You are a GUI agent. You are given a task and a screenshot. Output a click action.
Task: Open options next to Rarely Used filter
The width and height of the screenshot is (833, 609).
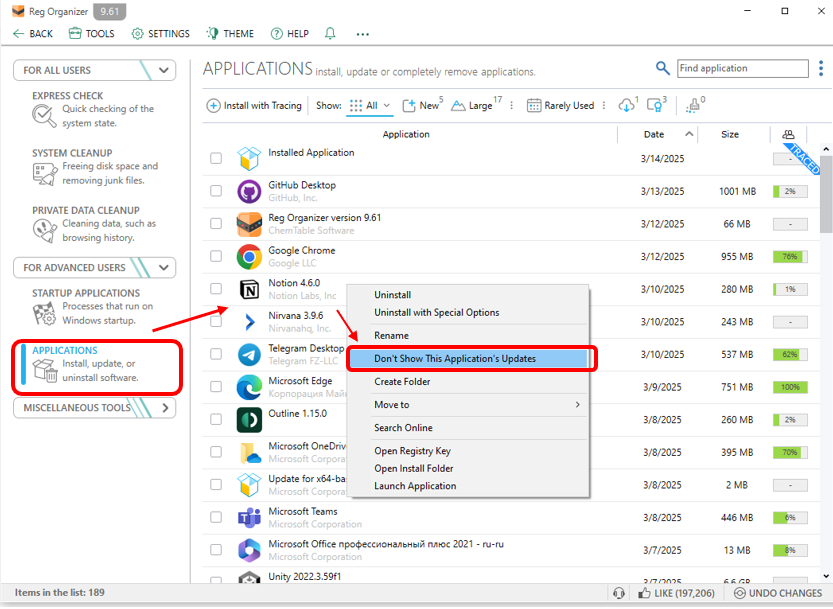point(604,106)
